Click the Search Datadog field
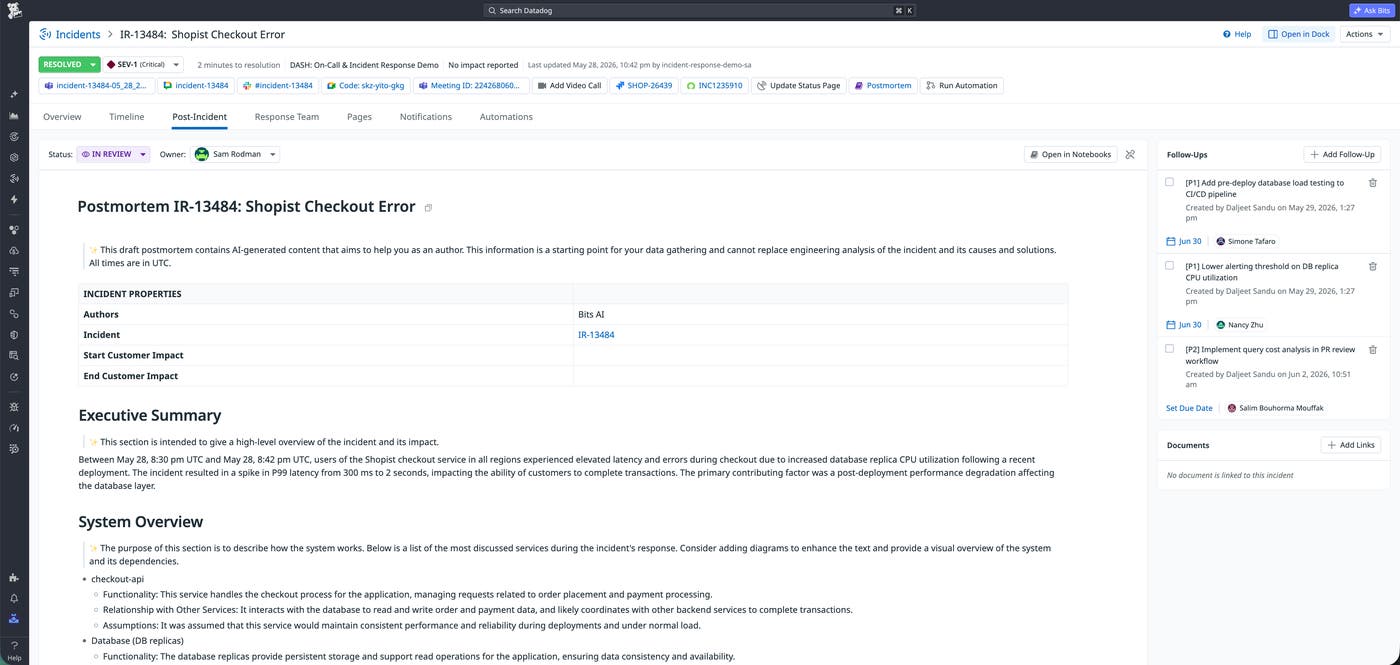The height and width of the screenshot is (665, 1400). pos(699,10)
